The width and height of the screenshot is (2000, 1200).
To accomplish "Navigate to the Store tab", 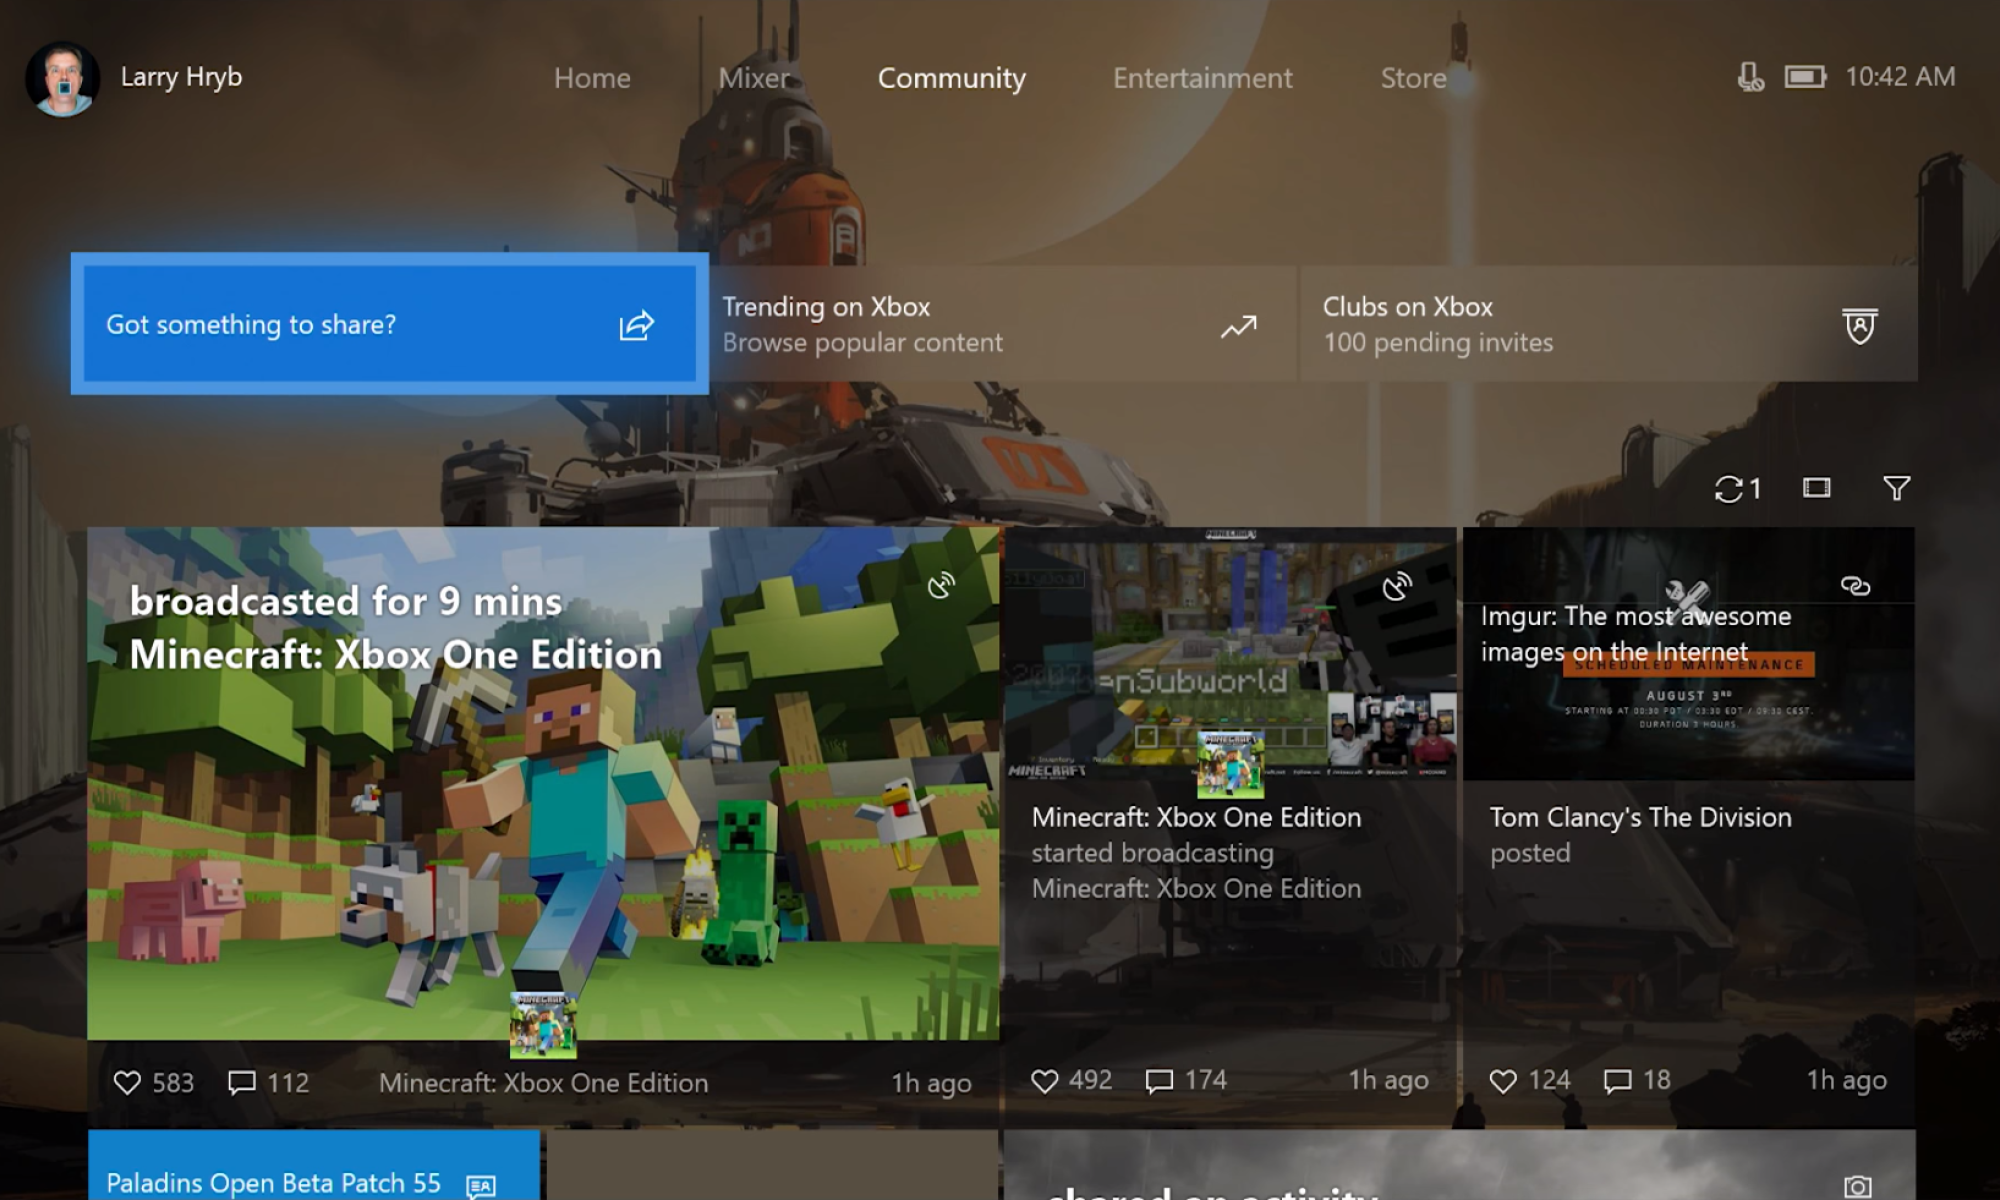I will (1413, 78).
